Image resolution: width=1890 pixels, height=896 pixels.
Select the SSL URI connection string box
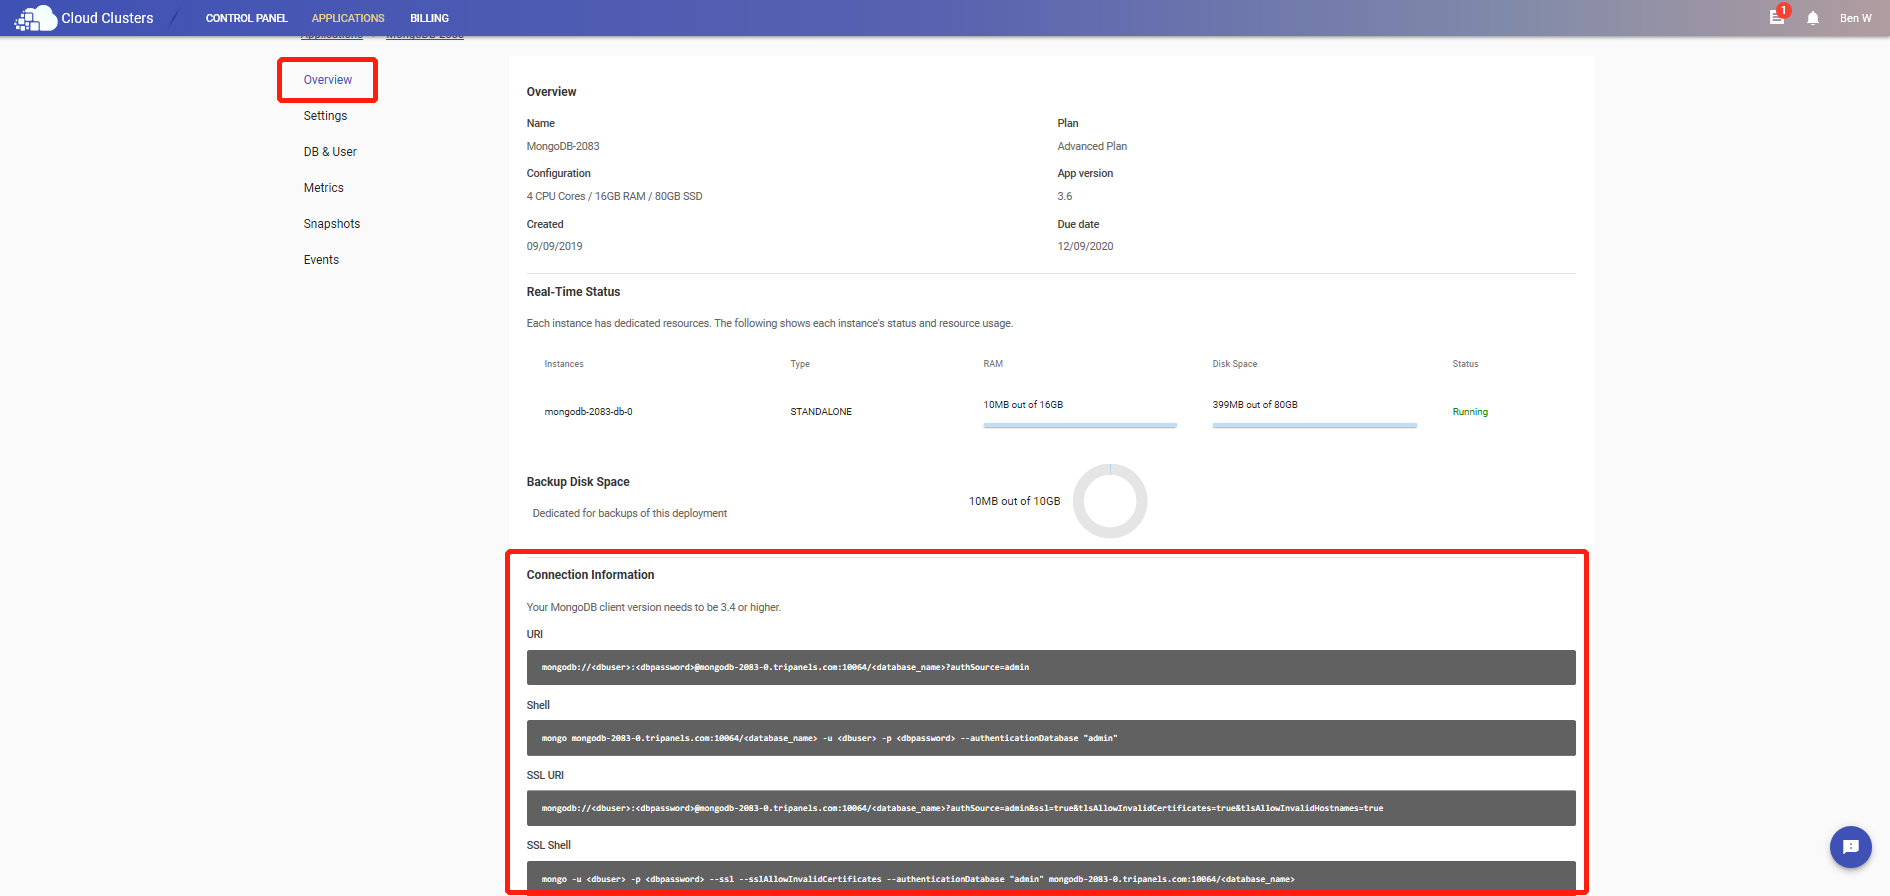tap(1051, 808)
